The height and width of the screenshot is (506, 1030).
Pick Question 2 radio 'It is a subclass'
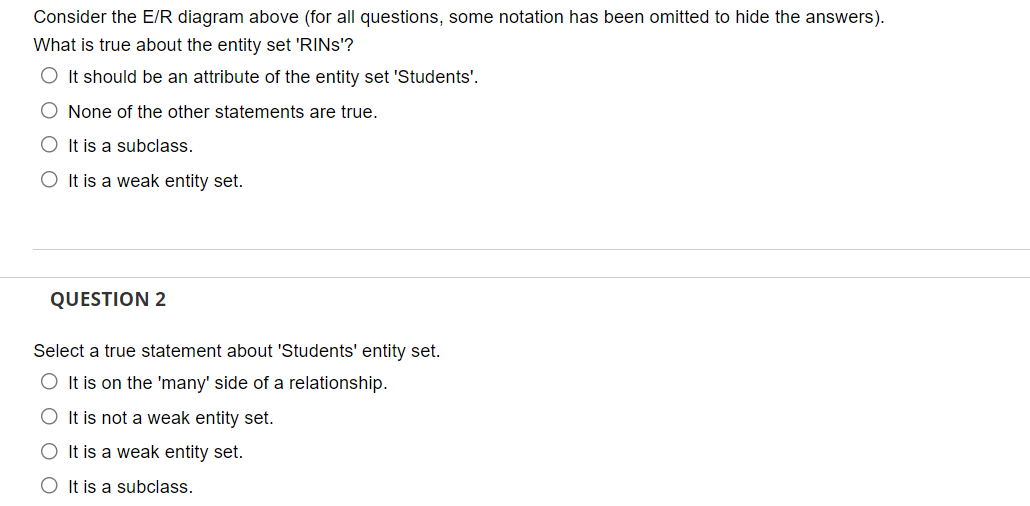(x=49, y=486)
